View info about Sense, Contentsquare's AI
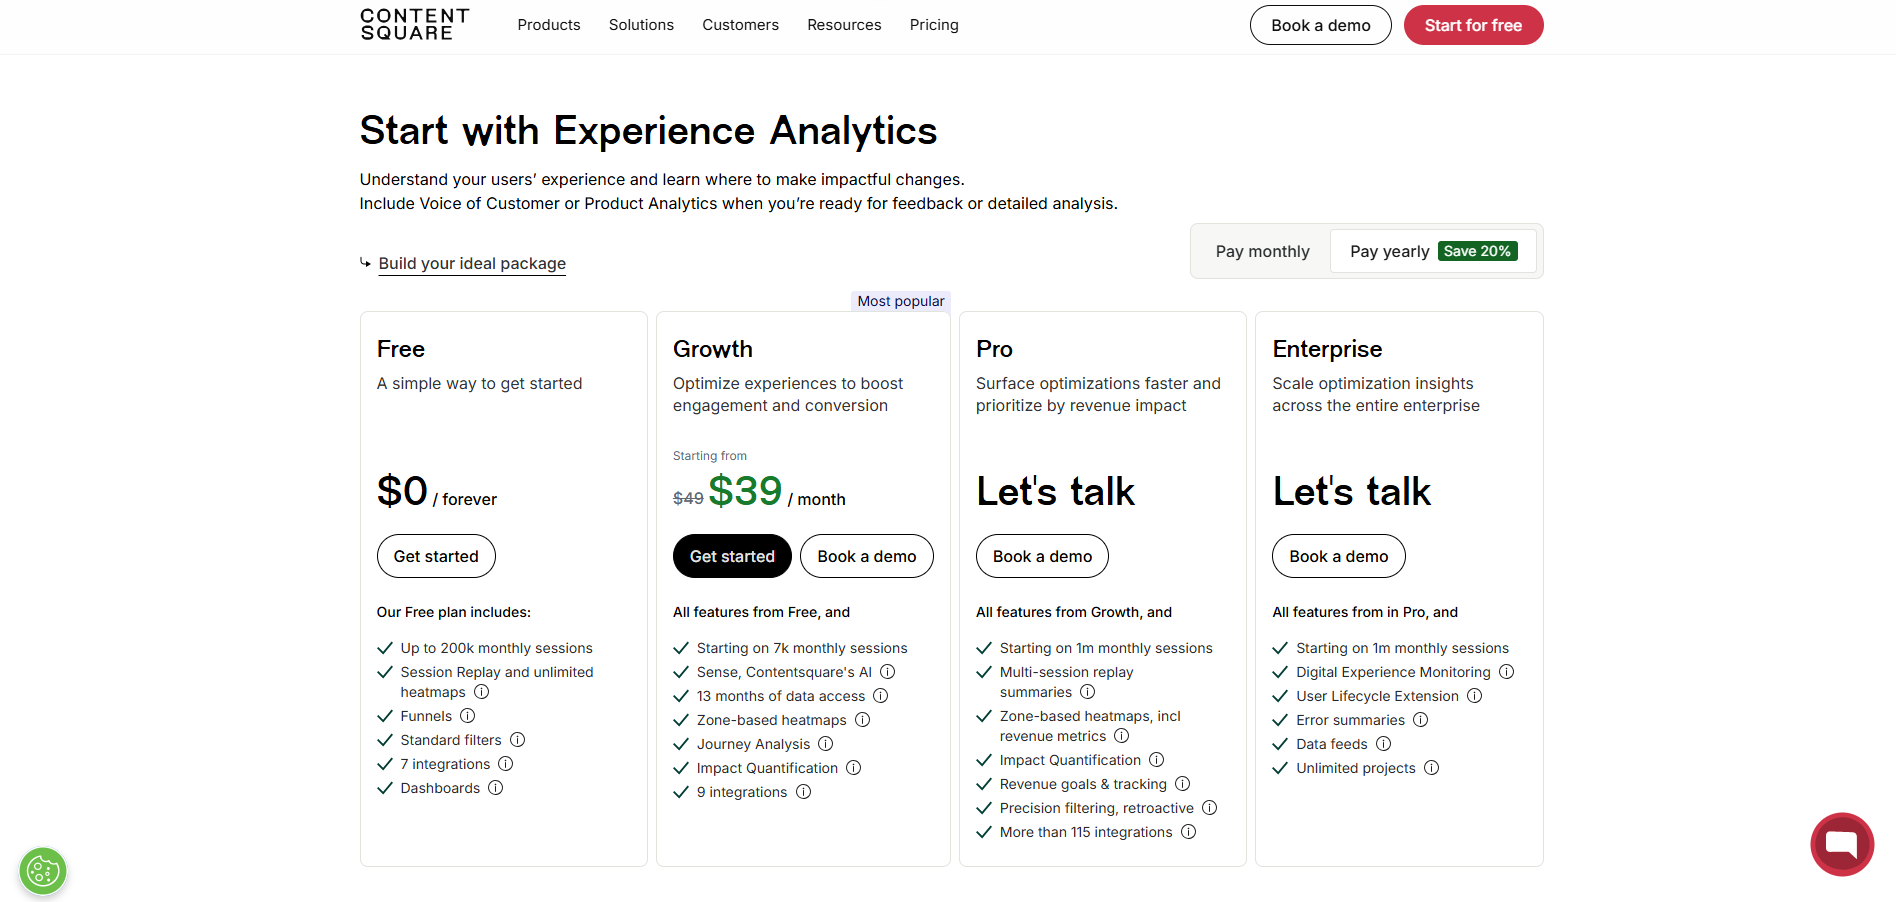 pyautogui.click(x=888, y=672)
